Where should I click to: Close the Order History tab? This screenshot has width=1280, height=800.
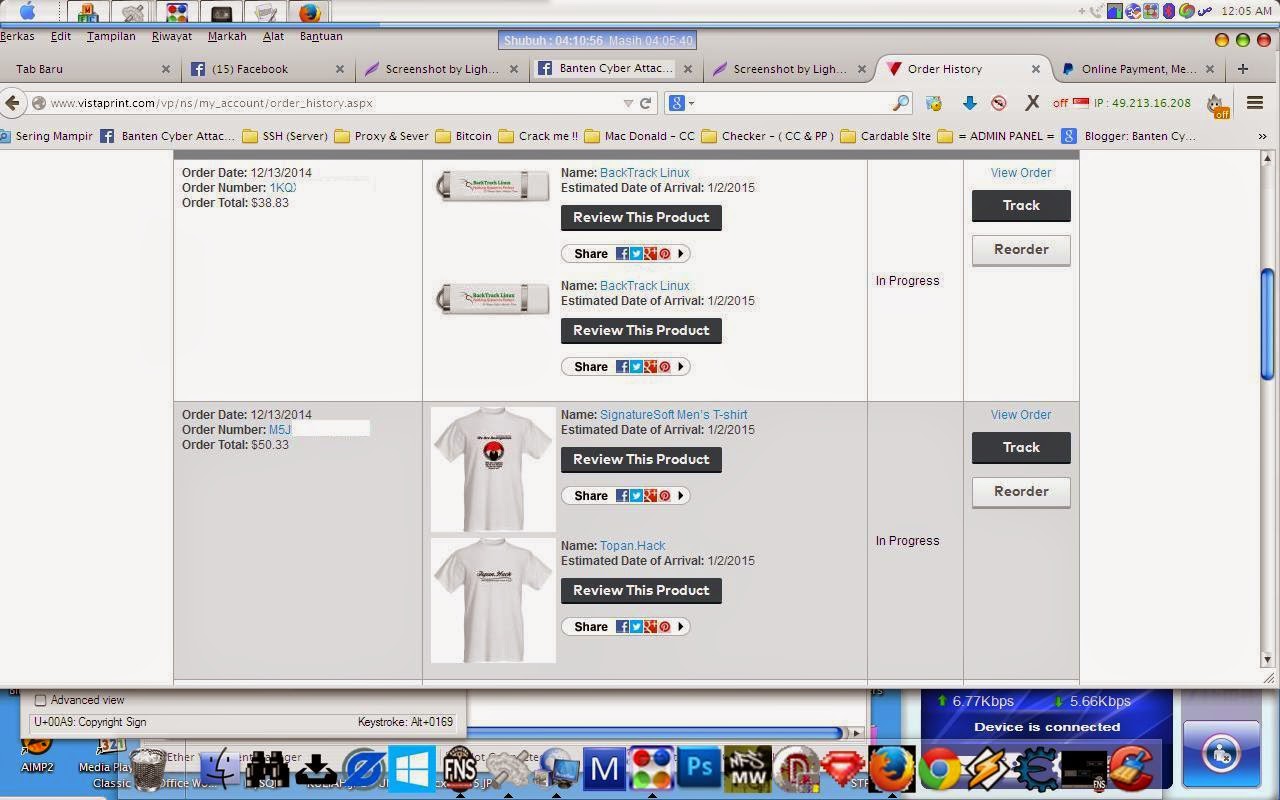(1035, 69)
